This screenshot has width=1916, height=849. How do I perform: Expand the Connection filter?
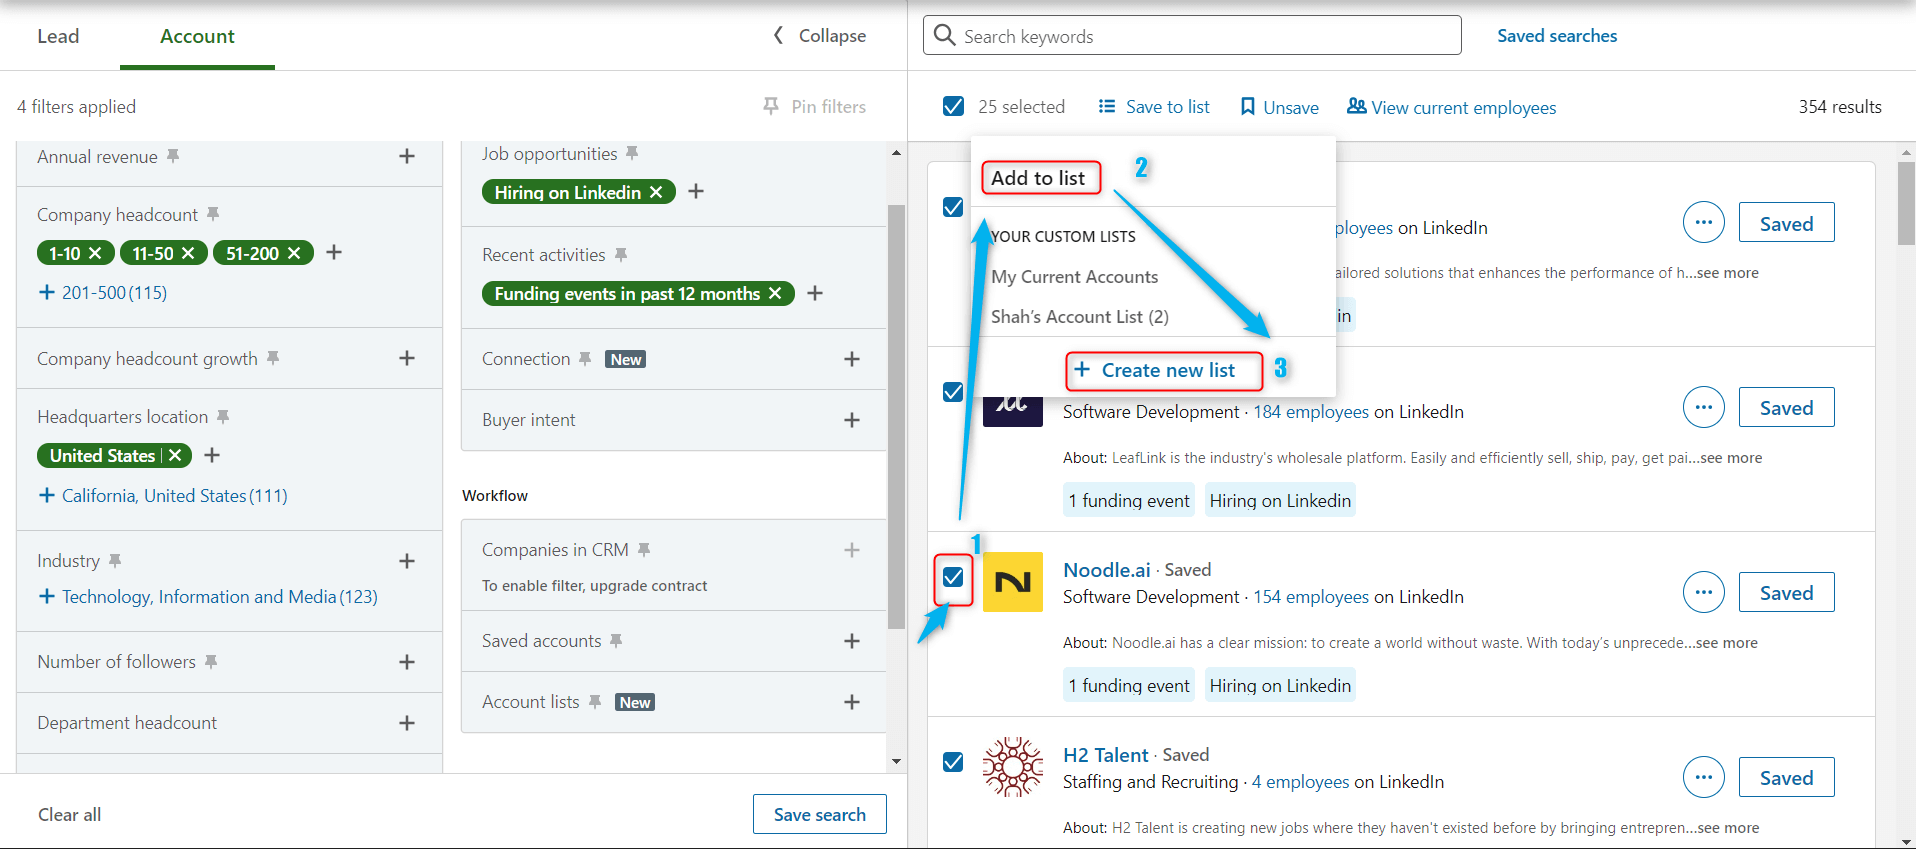click(x=852, y=359)
